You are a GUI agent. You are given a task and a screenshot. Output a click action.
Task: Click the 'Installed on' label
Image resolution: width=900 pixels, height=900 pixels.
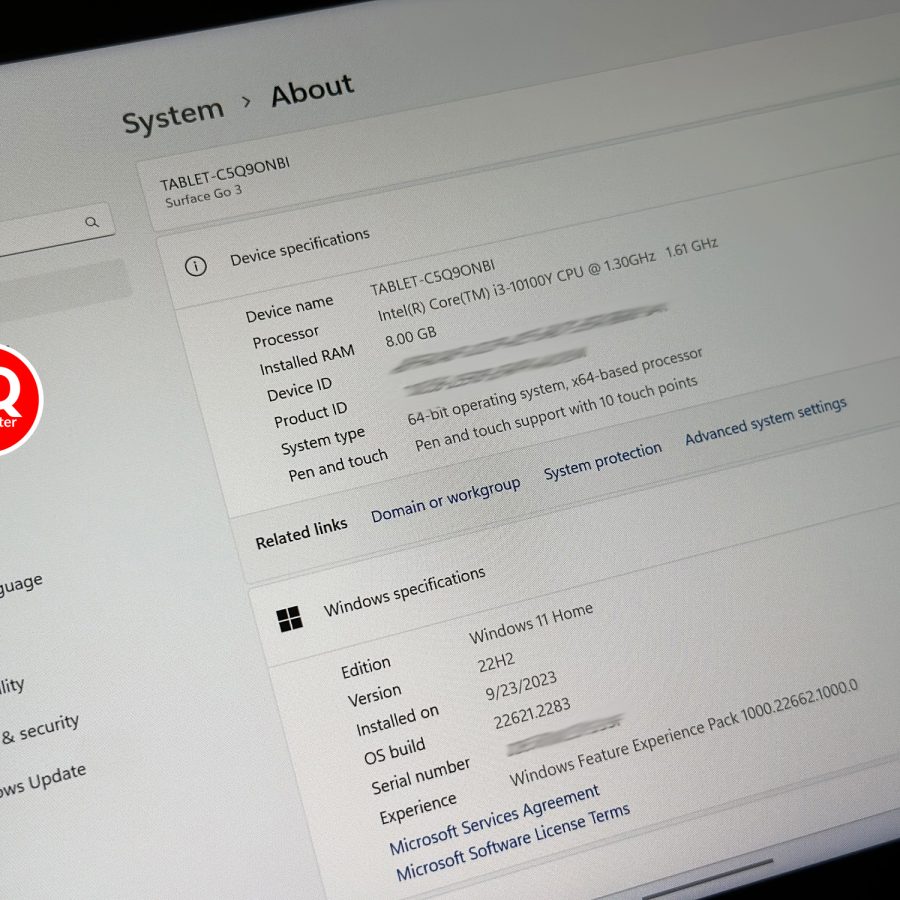[397, 720]
